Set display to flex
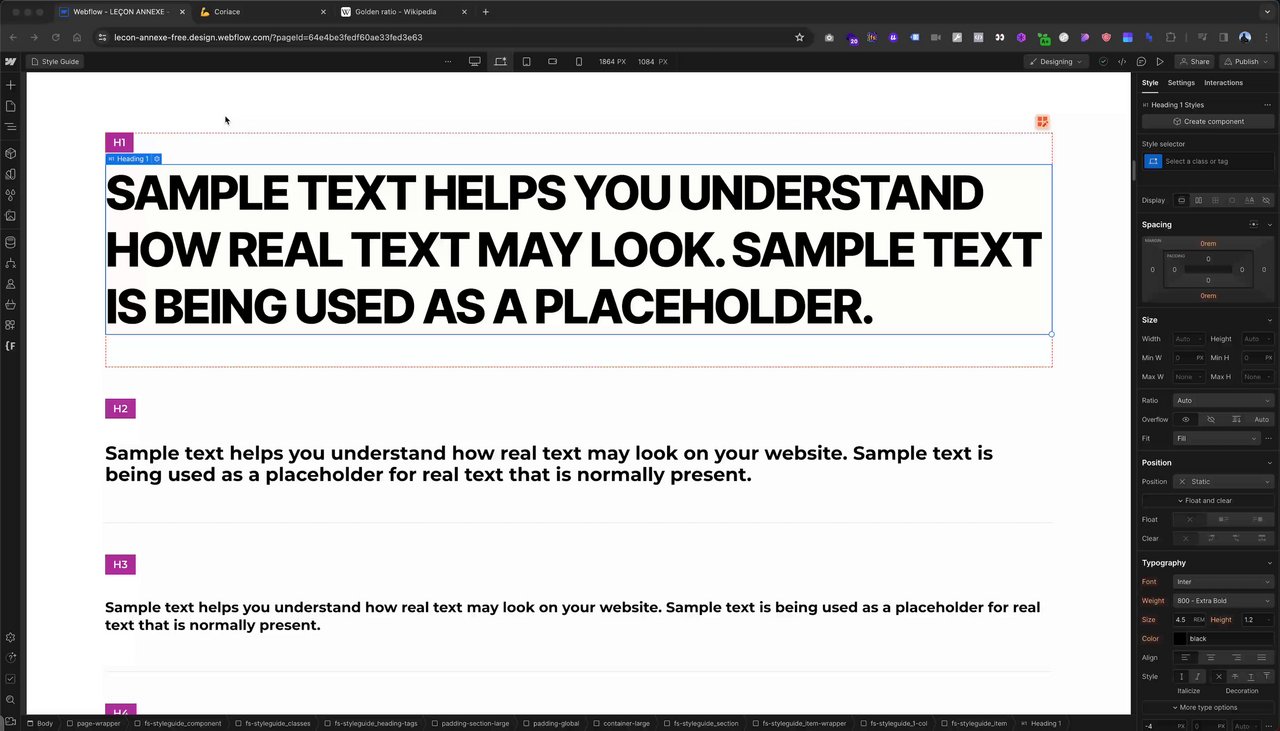 coord(1198,200)
